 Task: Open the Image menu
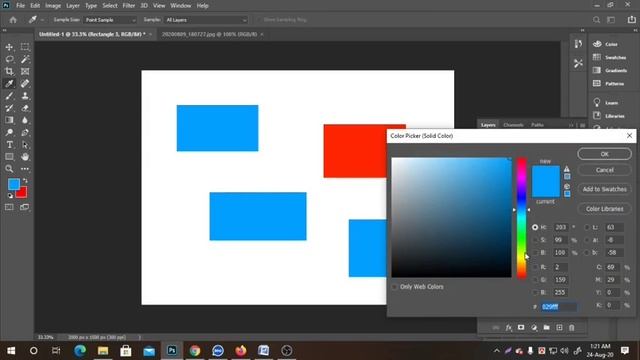(x=53, y=6)
